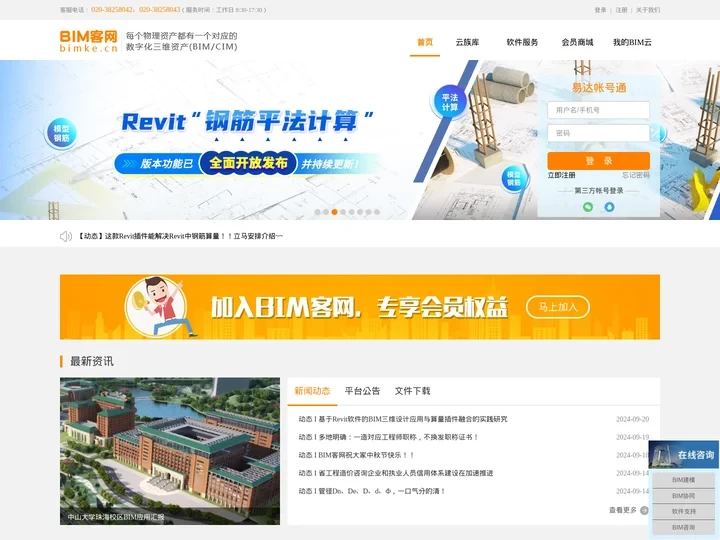The image size is (720, 540).
Task: Open the news item 多地明确：一造对应工程师职称
Action: 388,437
